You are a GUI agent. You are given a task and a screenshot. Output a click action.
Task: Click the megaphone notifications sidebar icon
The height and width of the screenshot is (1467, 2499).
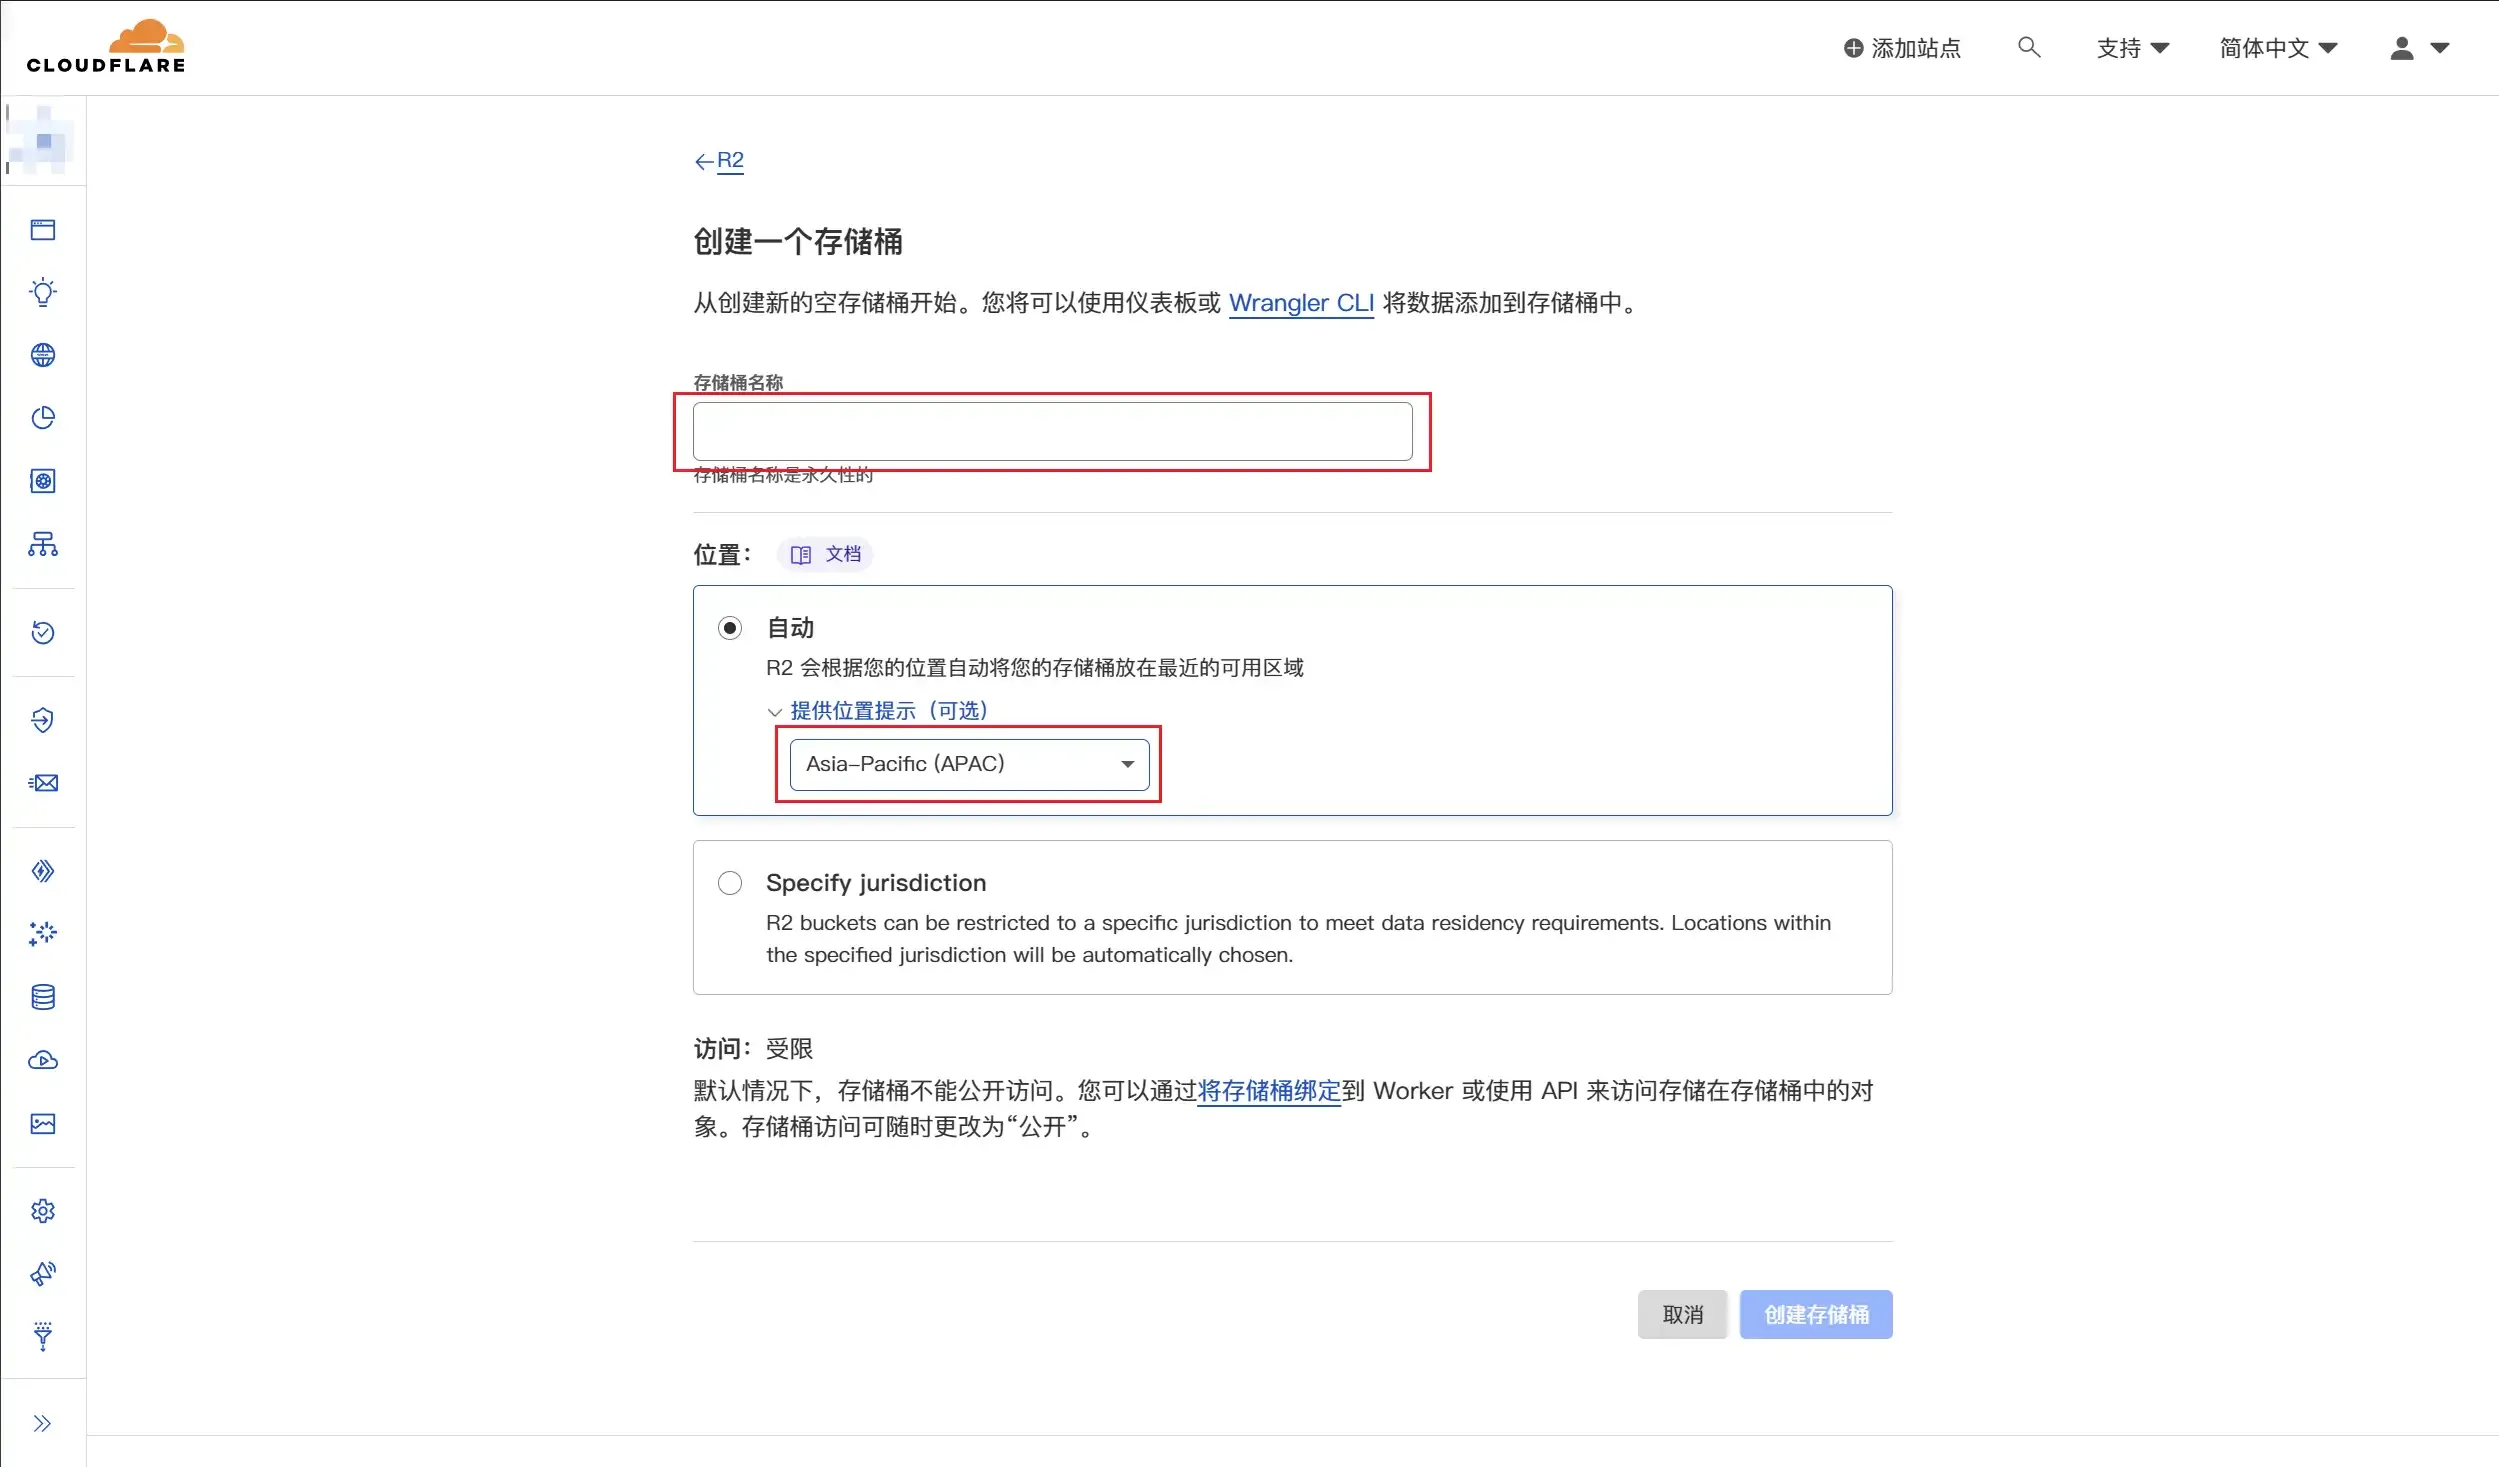click(x=43, y=1274)
